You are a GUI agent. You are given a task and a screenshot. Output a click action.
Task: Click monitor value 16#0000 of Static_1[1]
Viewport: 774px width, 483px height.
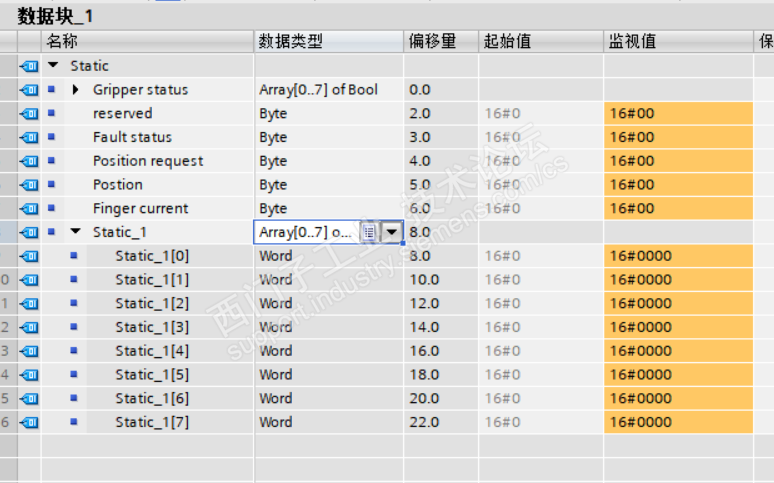678,280
